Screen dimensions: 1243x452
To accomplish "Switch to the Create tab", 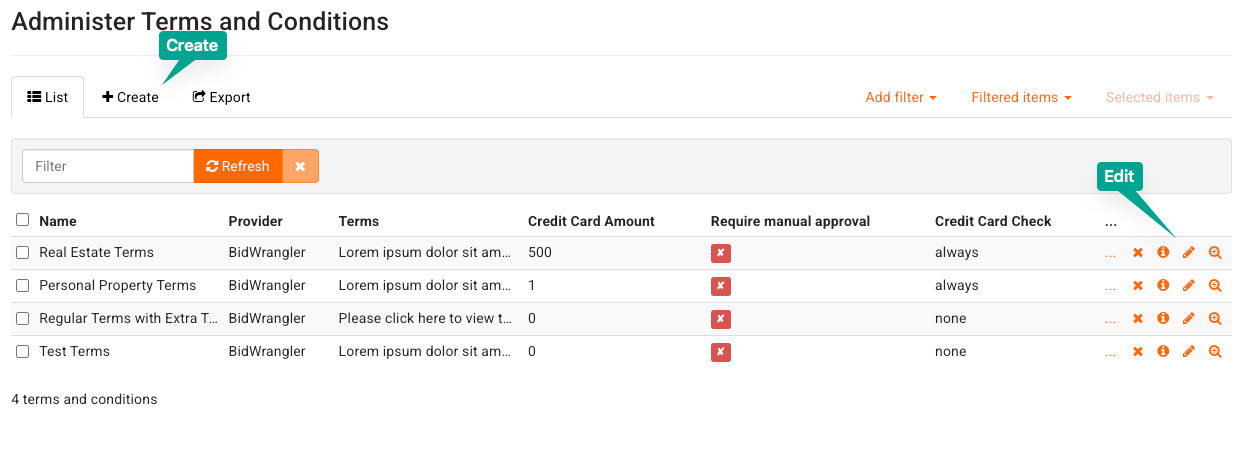I will tap(130, 98).
